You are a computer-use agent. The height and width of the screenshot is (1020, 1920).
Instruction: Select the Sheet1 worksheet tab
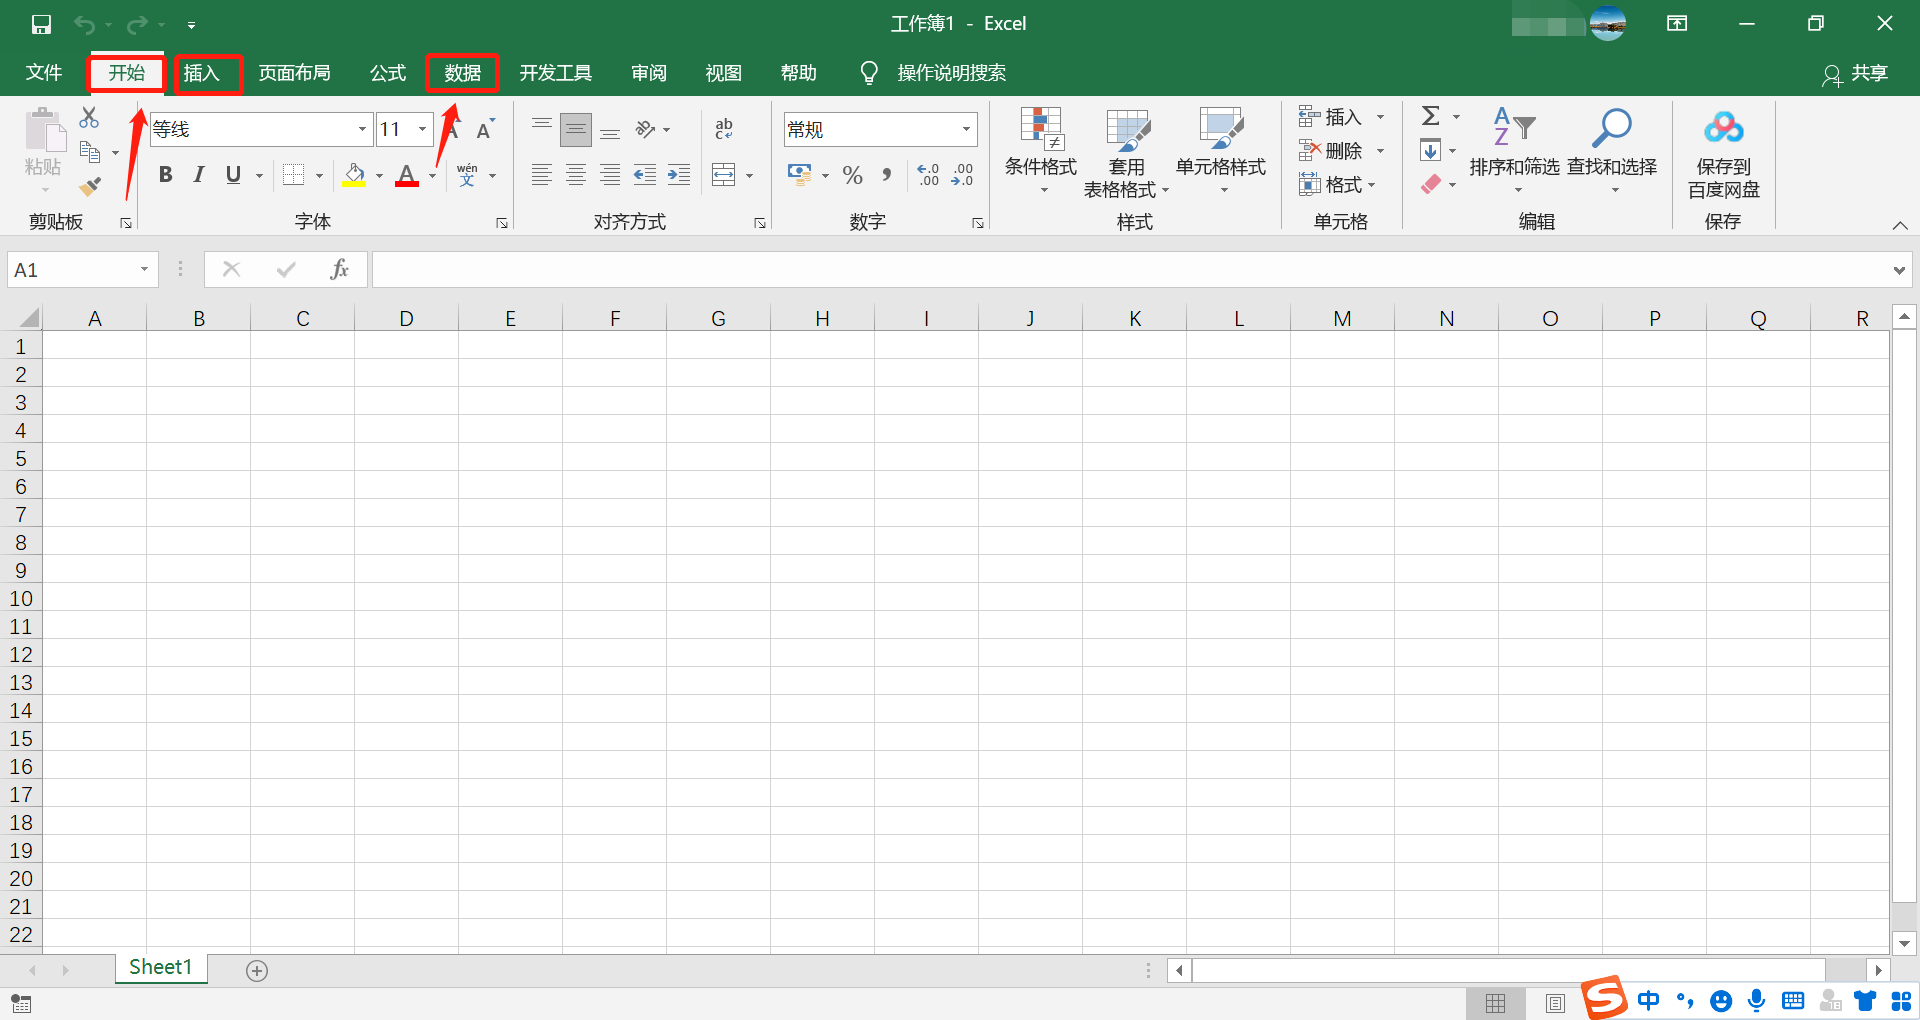pos(160,967)
